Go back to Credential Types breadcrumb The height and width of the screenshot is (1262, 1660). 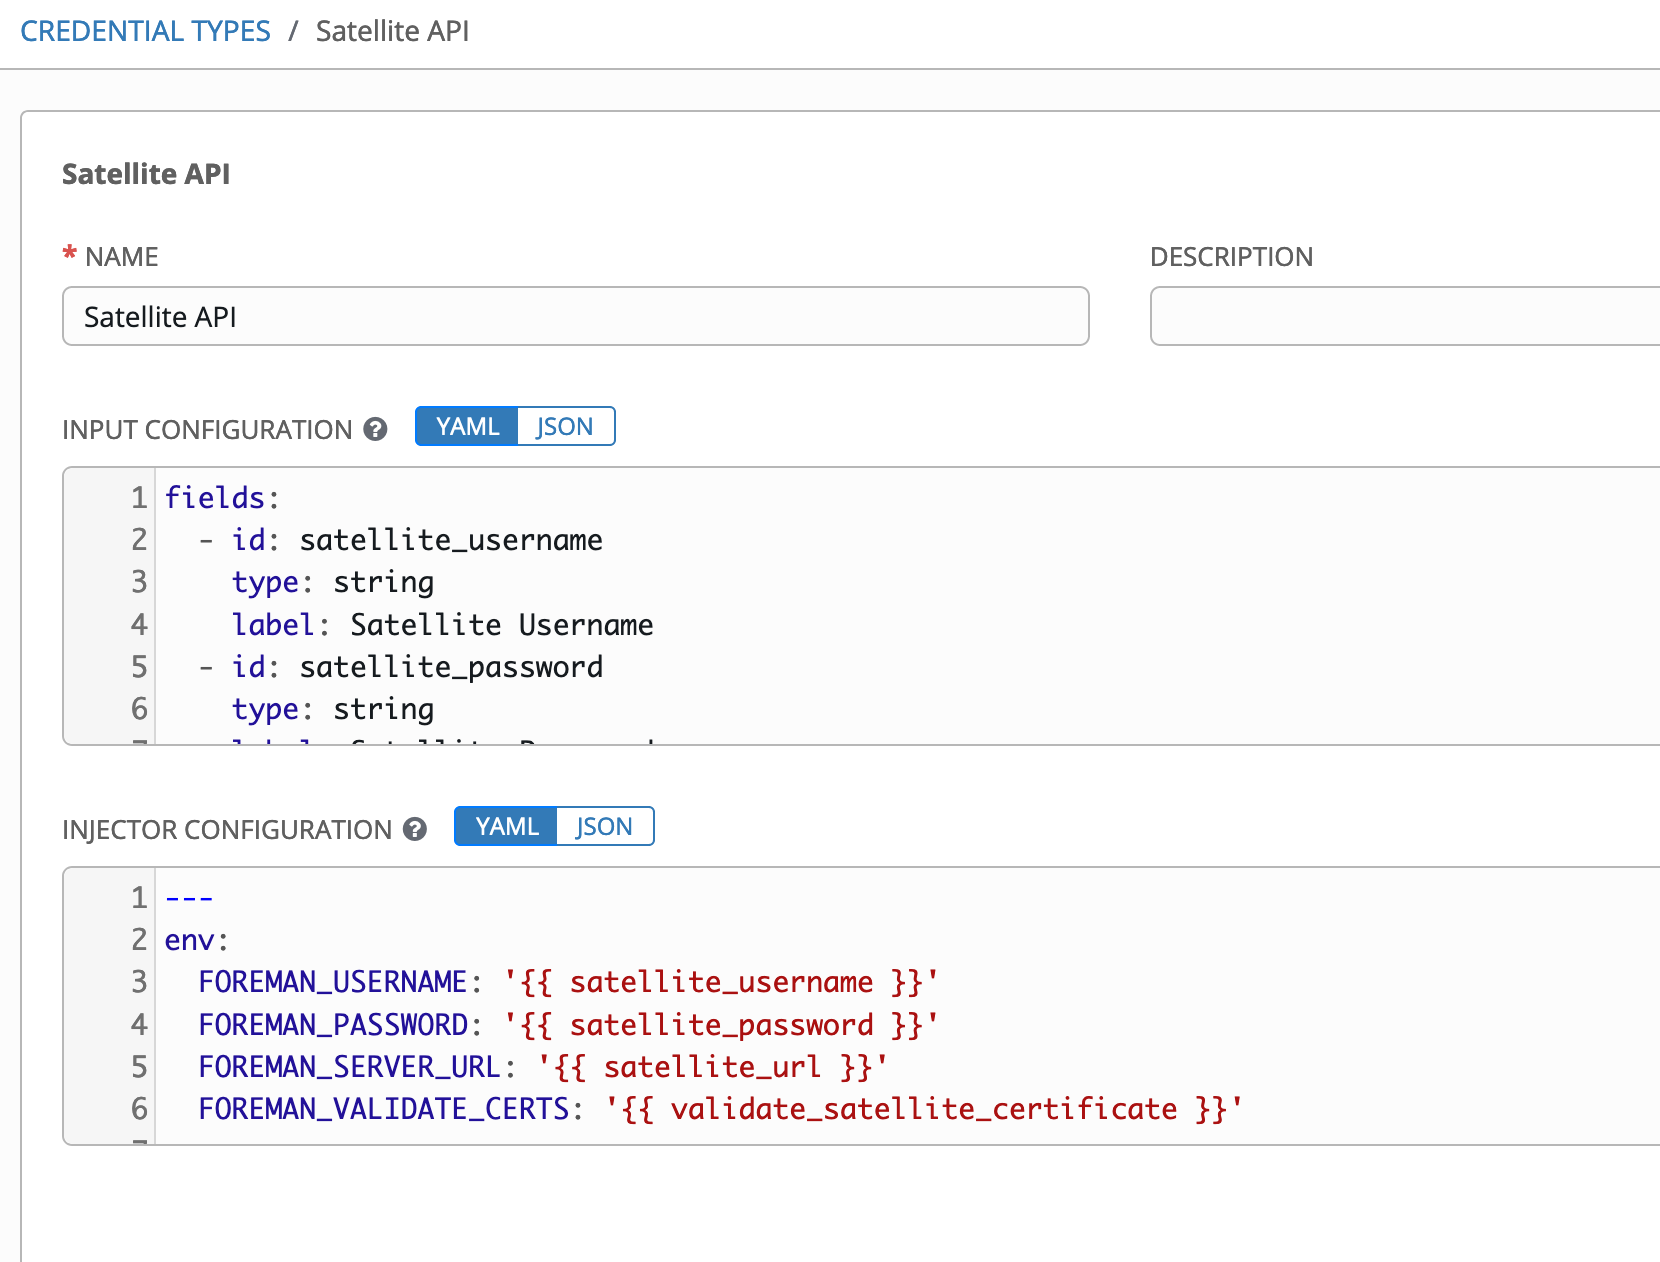[145, 31]
